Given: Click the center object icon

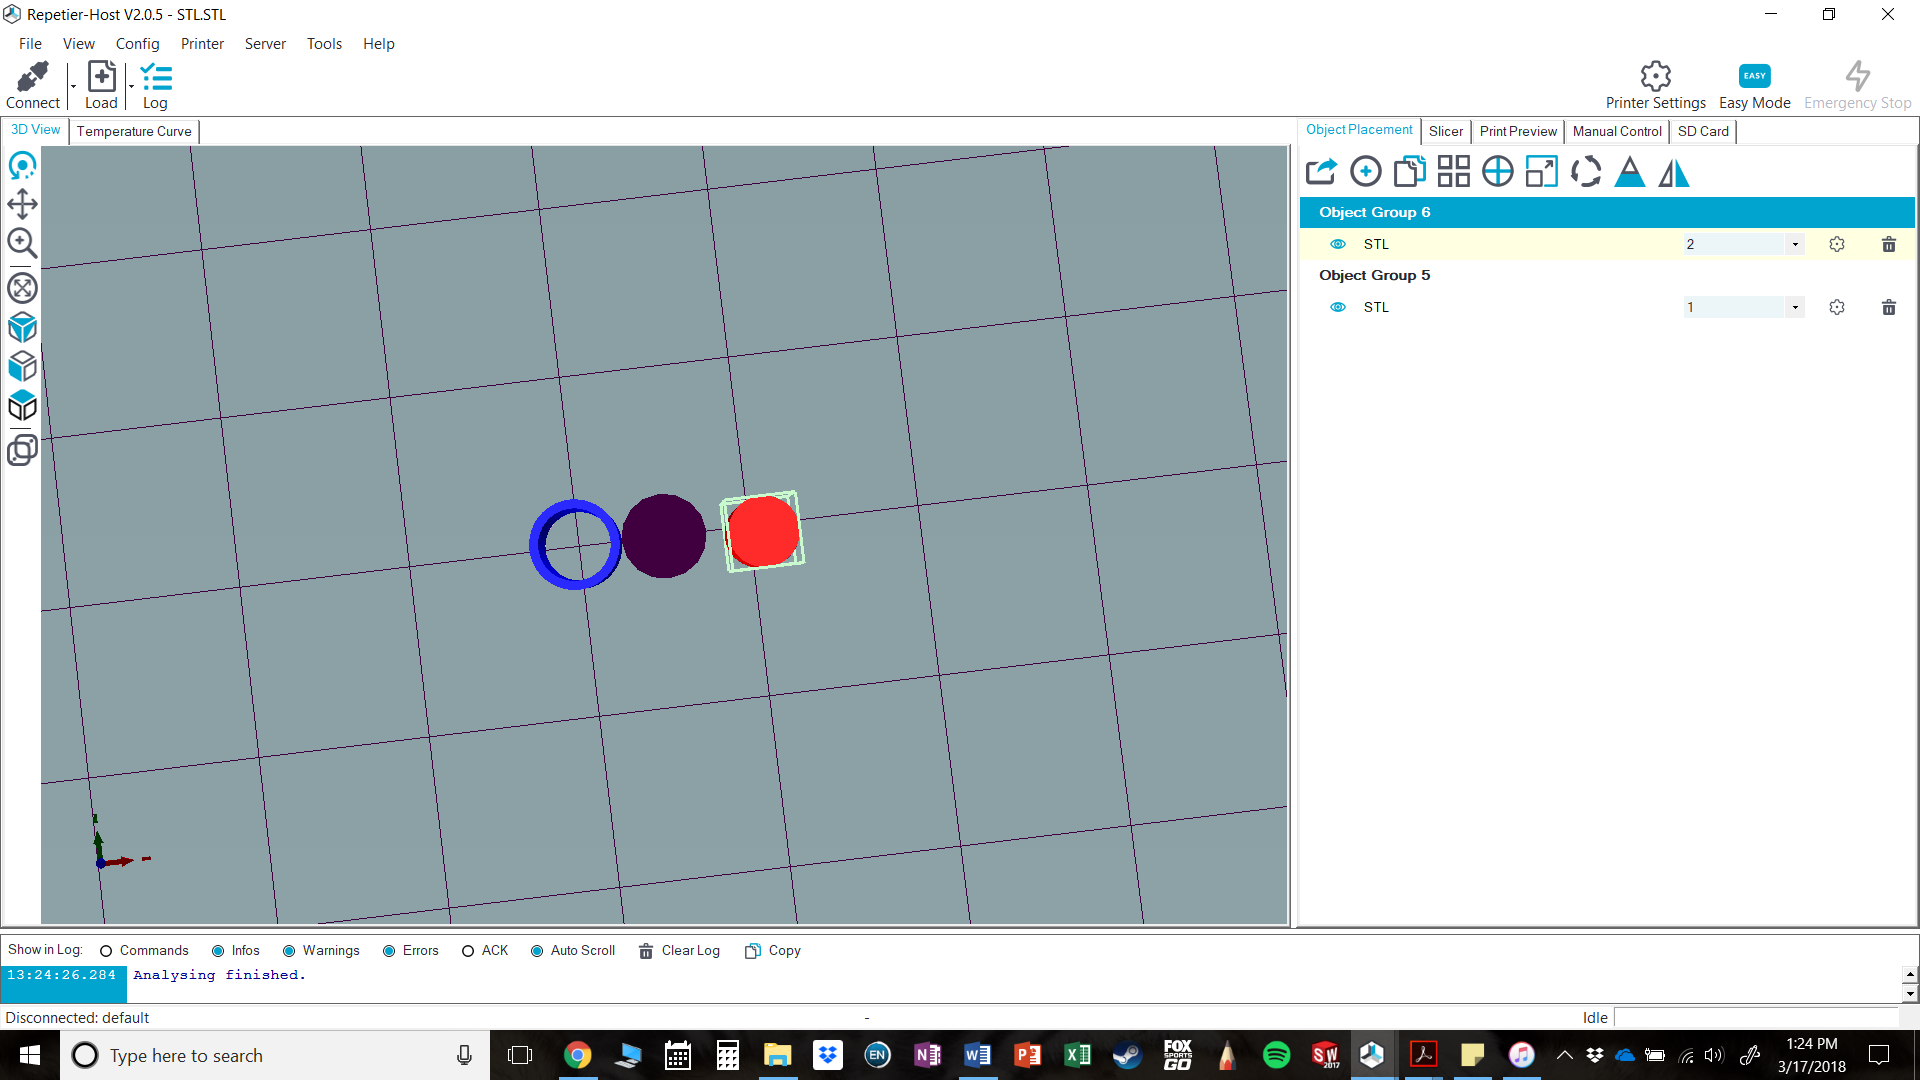Looking at the screenshot, I should click(x=1497, y=171).
